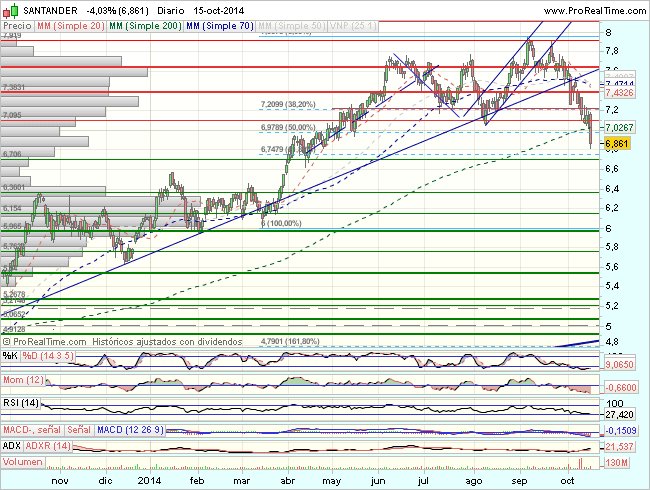Click the oct label on the time axis
The height and width of the screenshot is (490, 650).
(x=567, y=481)
